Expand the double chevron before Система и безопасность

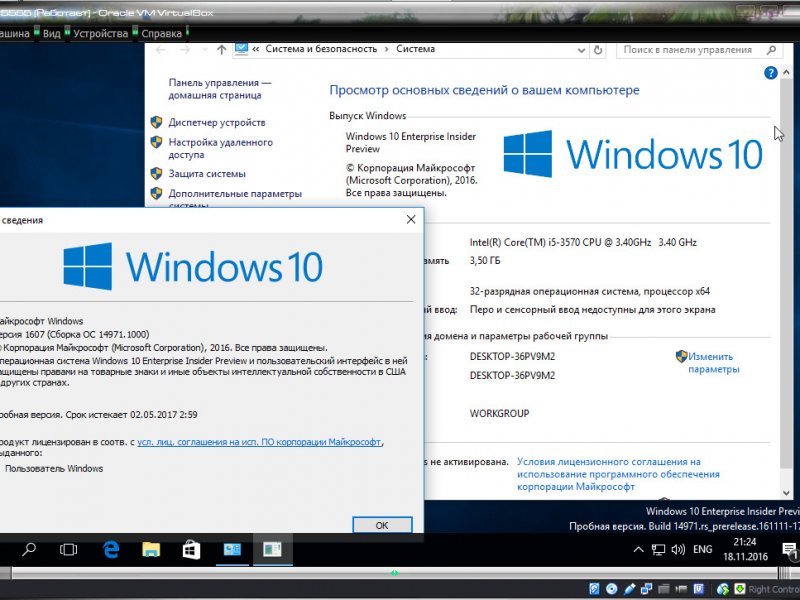pyautogui.click(x=256, y=49)
